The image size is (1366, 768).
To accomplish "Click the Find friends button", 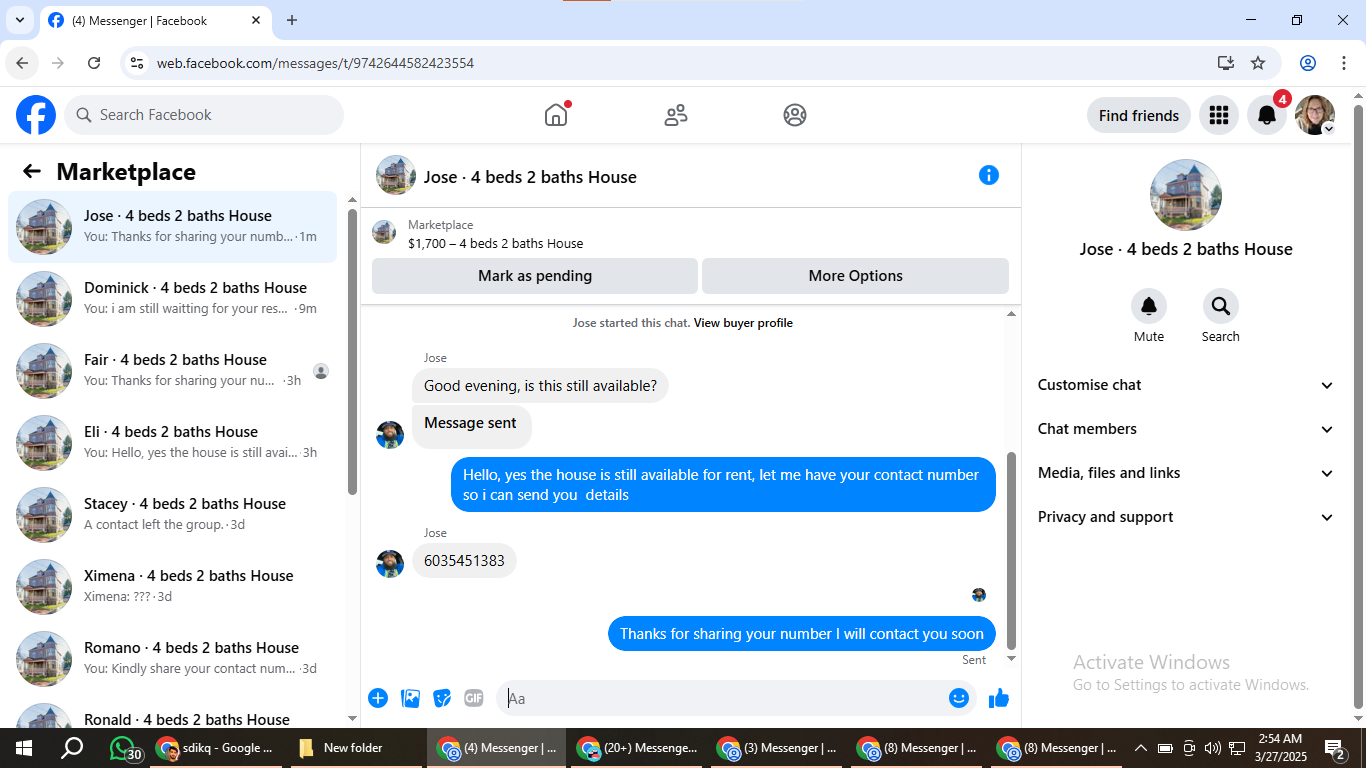I will 1138,115.
